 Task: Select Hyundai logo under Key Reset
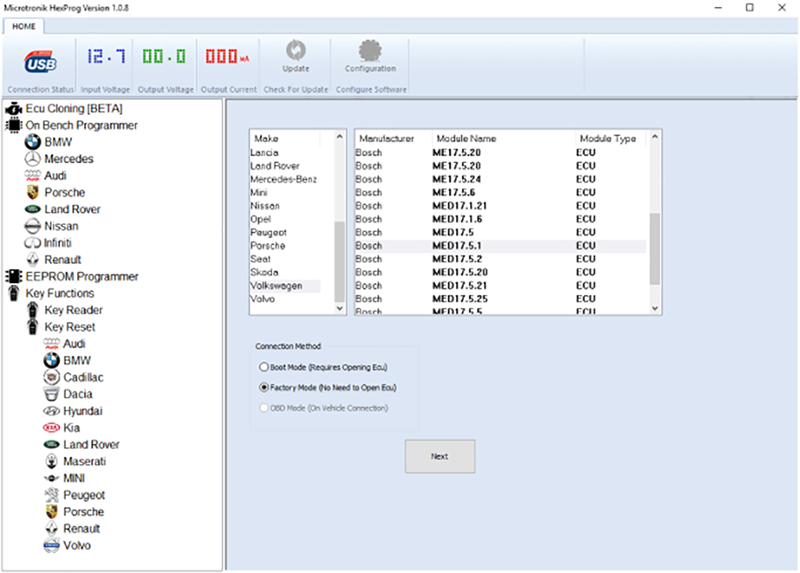click(52, 411)
